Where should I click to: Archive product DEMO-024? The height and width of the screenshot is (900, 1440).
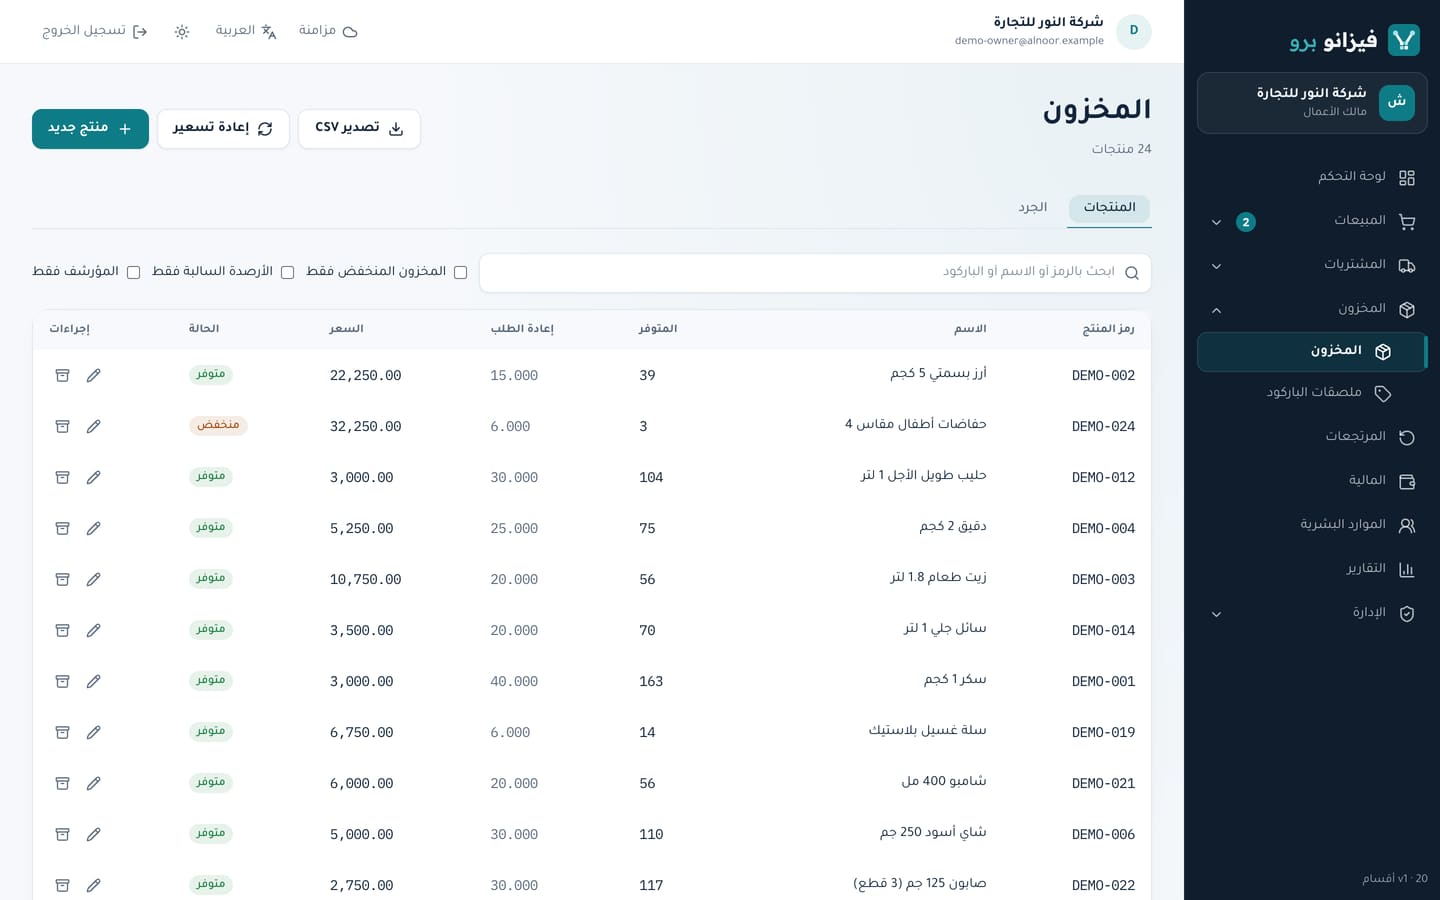[62, 426]
